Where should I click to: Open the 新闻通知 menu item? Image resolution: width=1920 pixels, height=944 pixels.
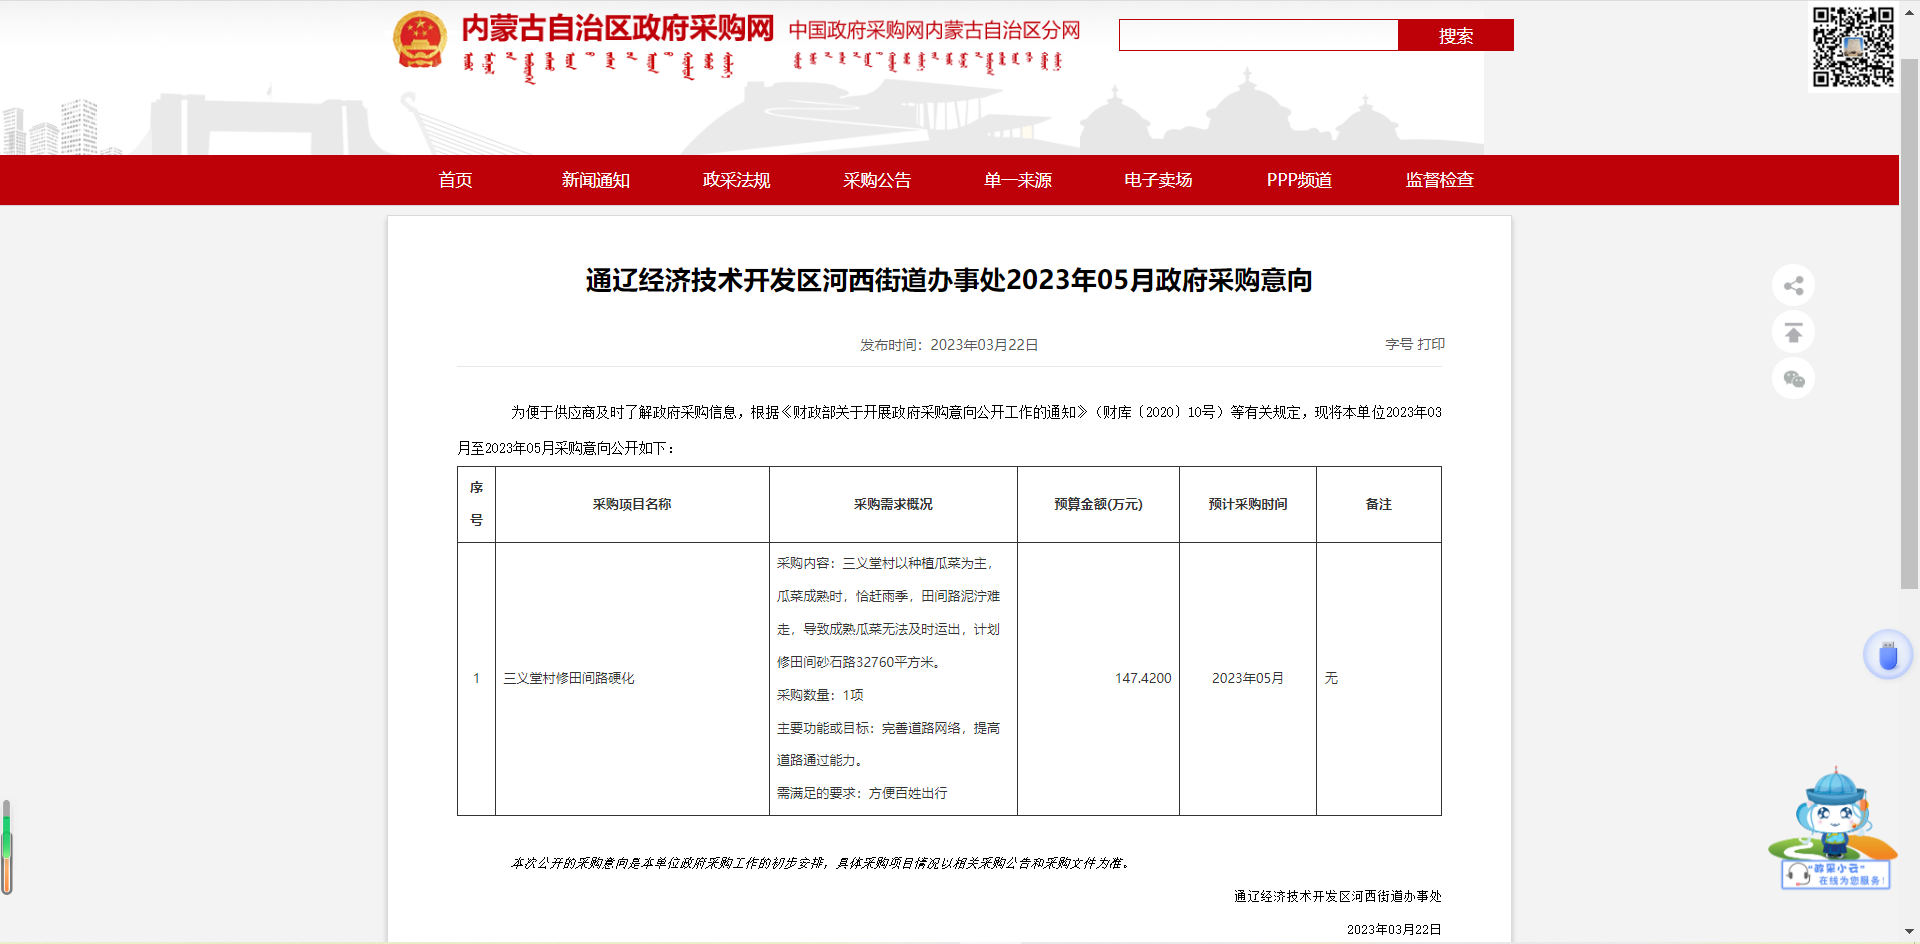pos(596,180)
